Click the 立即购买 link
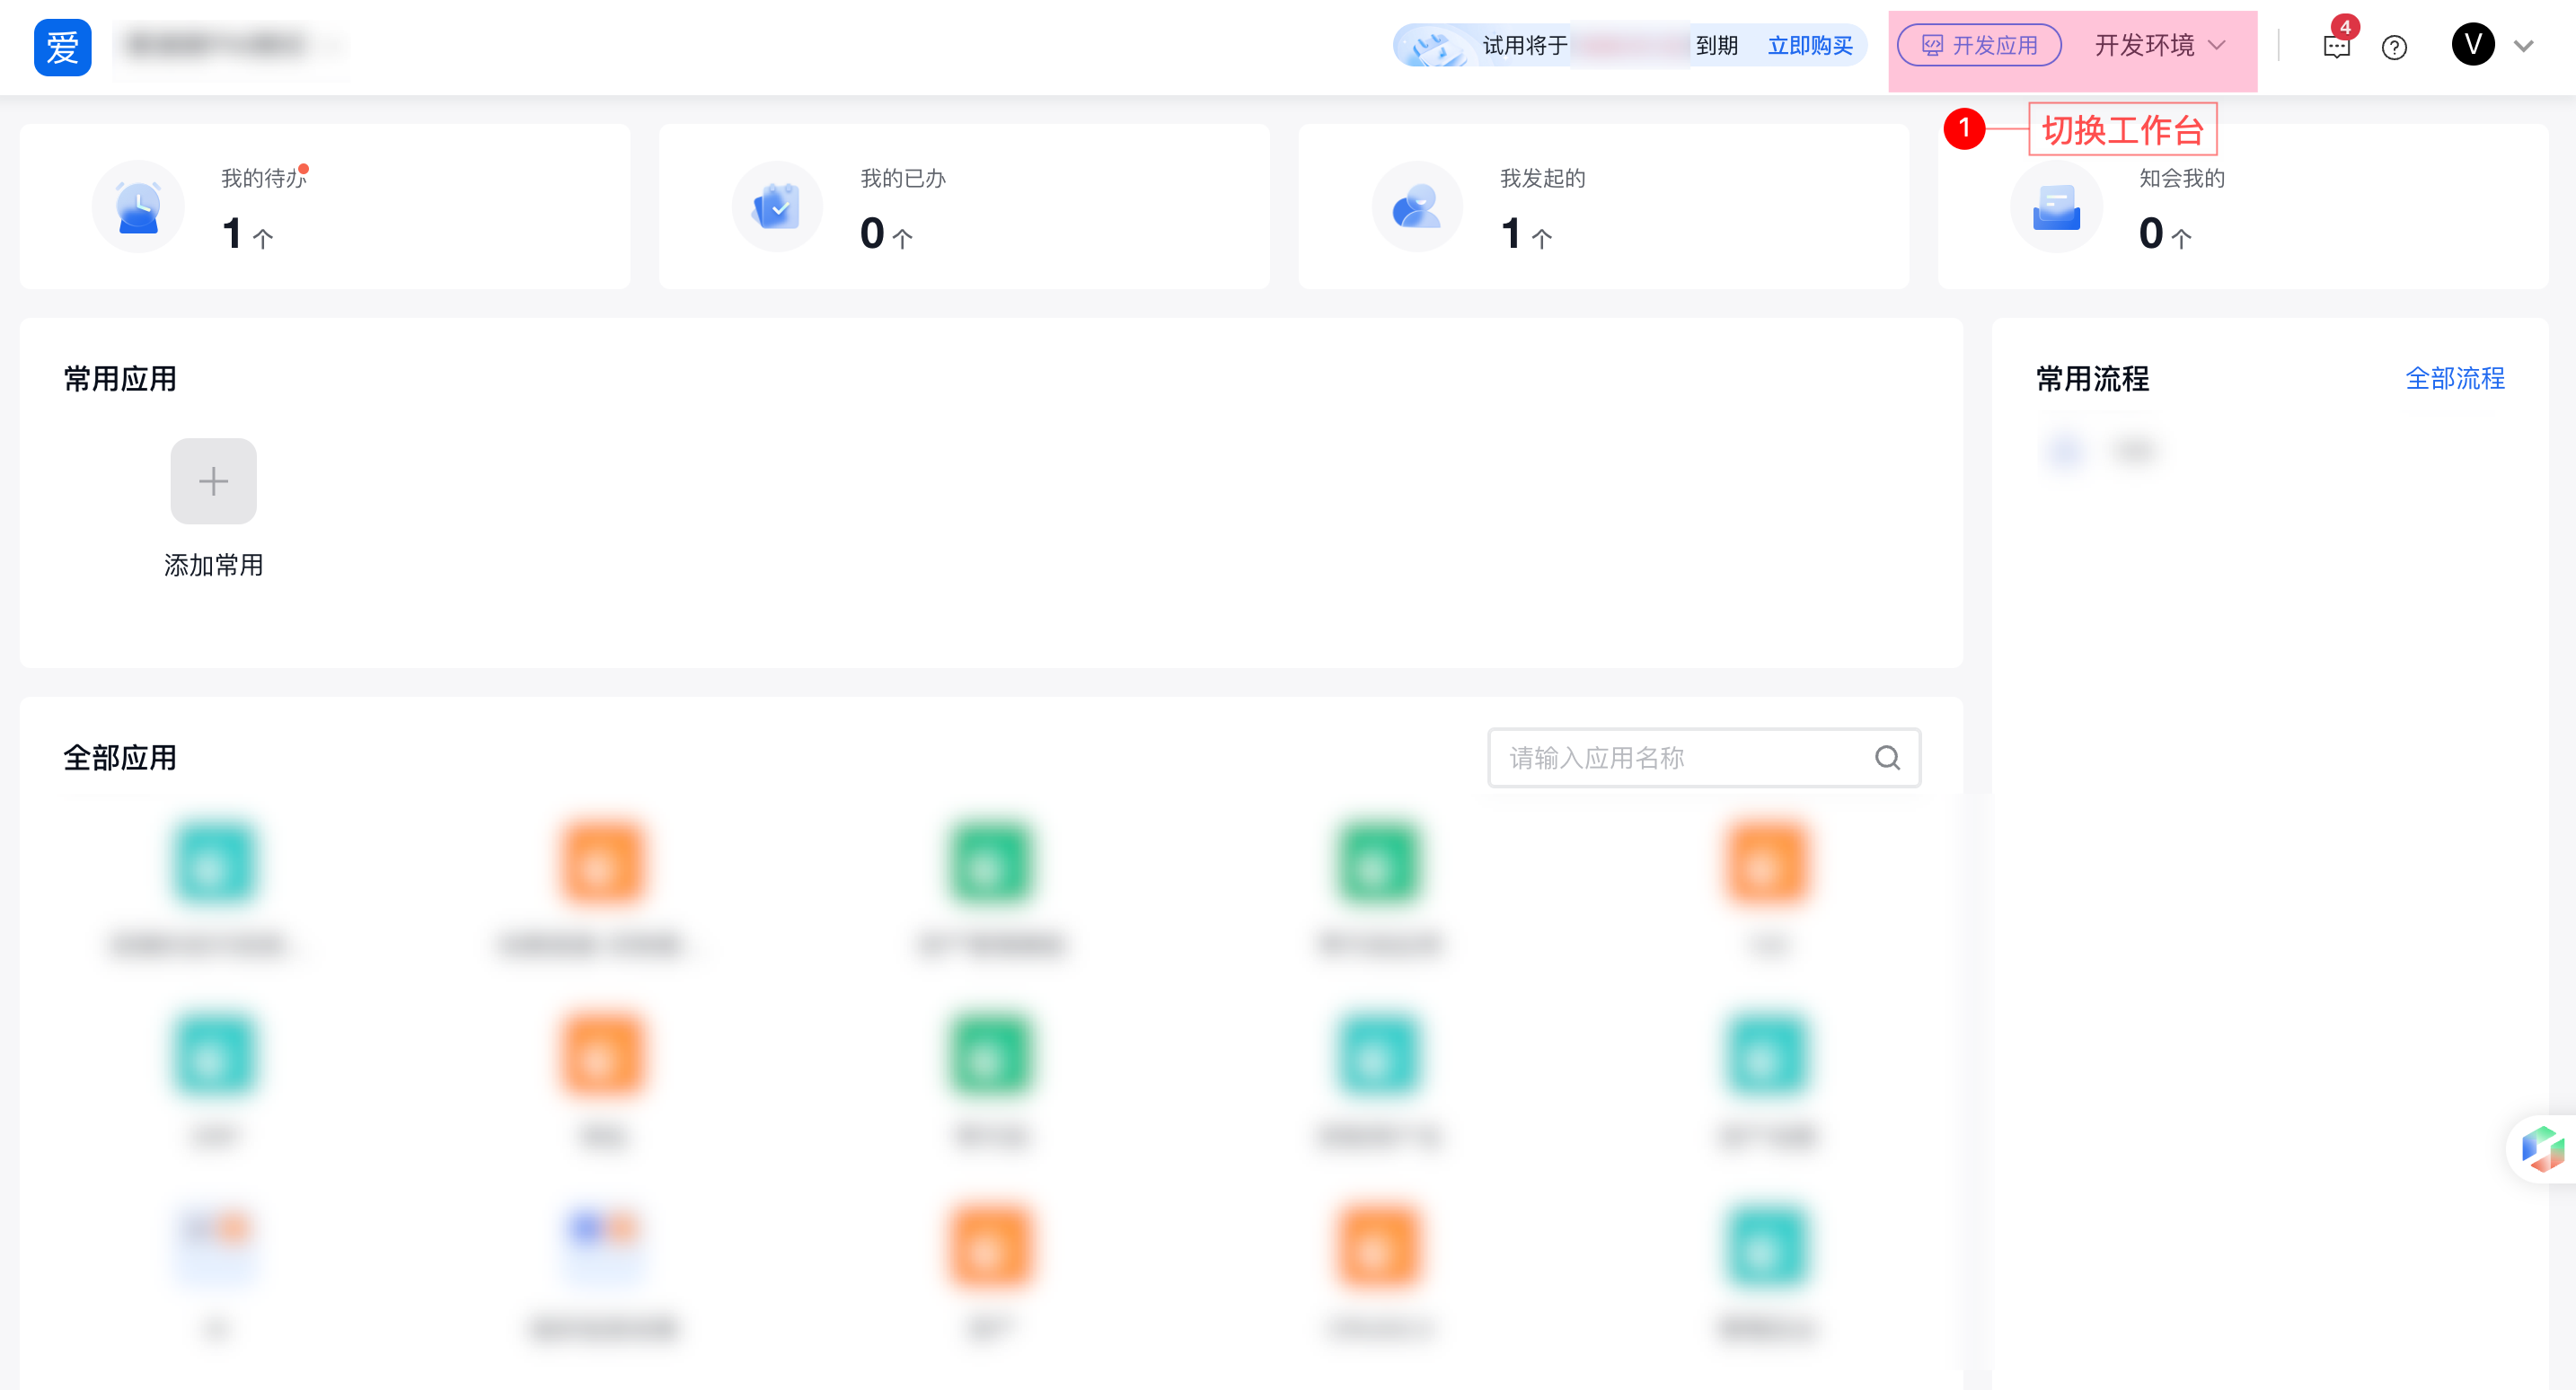This screenshot has width=2576, height=1390. [1810, 45]
